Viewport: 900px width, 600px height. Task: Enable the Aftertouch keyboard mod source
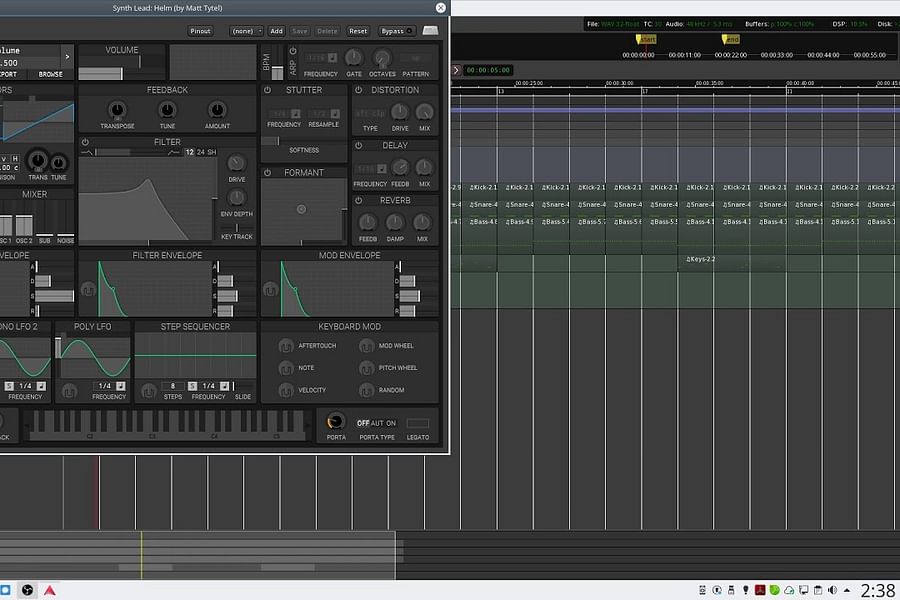285,346
